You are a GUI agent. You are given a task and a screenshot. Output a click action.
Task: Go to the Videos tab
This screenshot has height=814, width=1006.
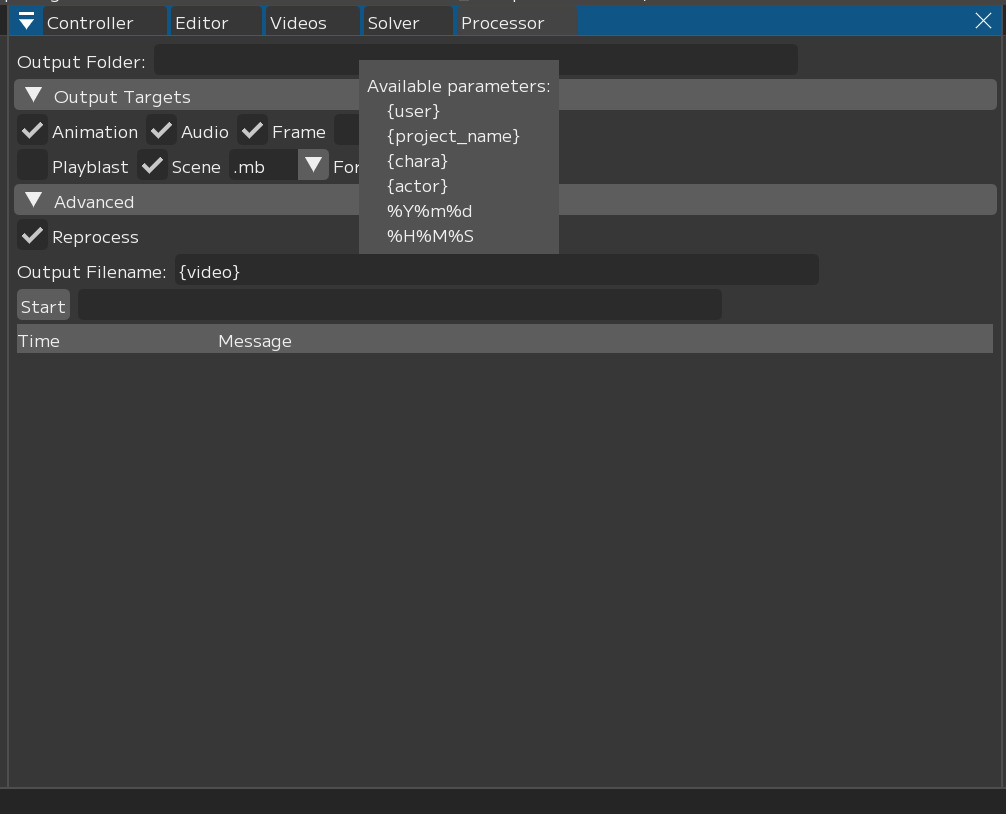(298, 22)
